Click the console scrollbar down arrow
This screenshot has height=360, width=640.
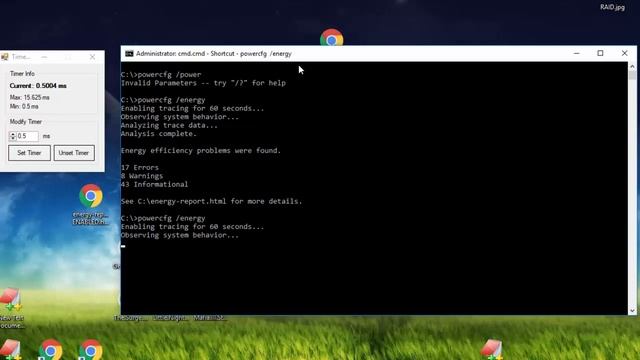(632, 311)
